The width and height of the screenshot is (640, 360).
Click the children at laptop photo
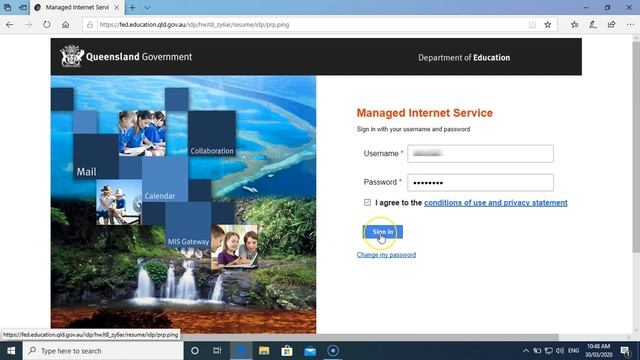pos(234,247)
